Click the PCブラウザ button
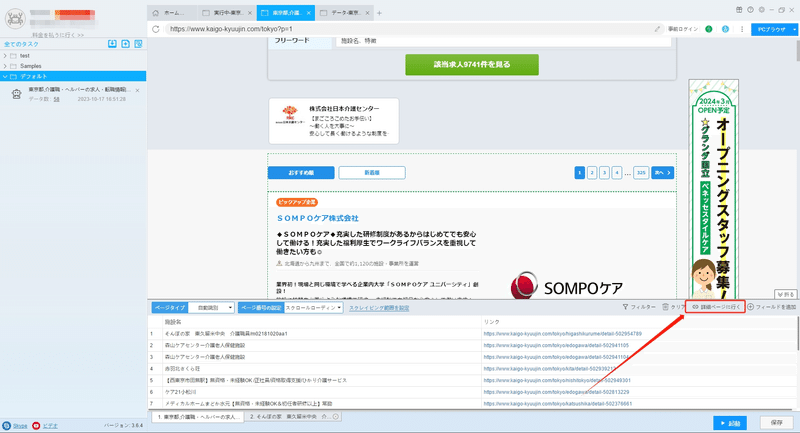Viewport: 800px width, 433px height. pos(771,30)
